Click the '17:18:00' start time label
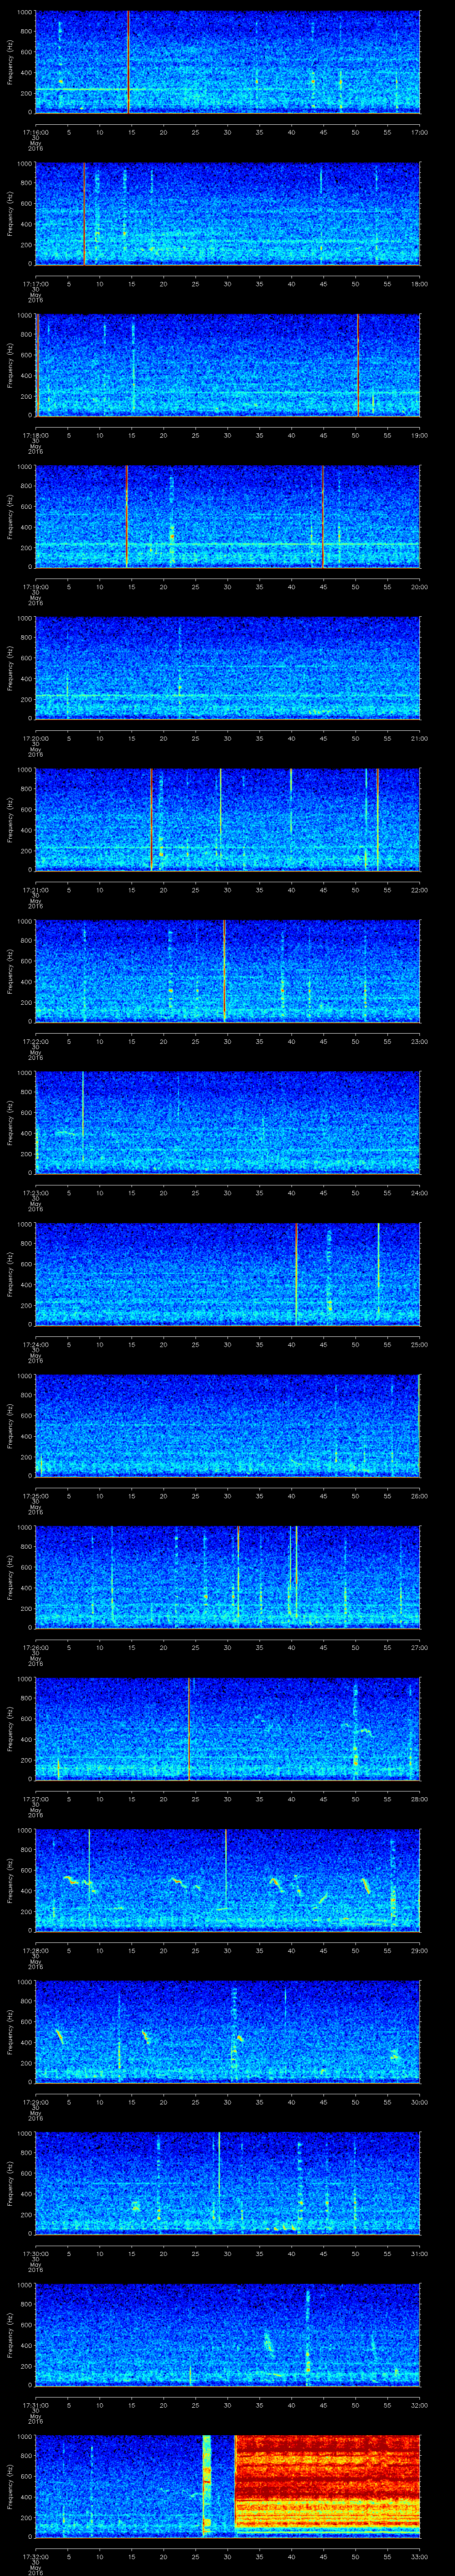Viewport: 455px width, 2576px height. point(35,435)
